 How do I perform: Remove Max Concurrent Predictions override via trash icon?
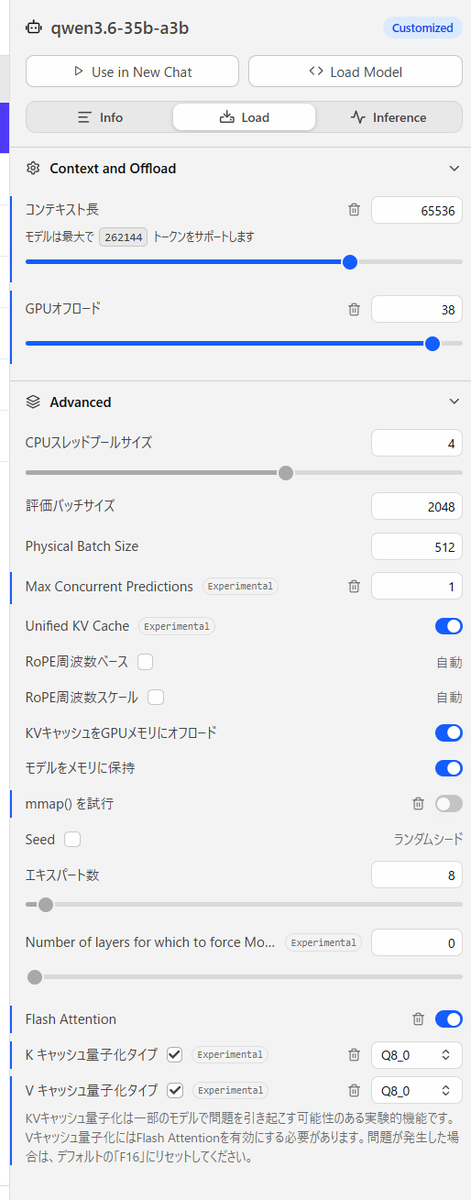click(354, 587)
